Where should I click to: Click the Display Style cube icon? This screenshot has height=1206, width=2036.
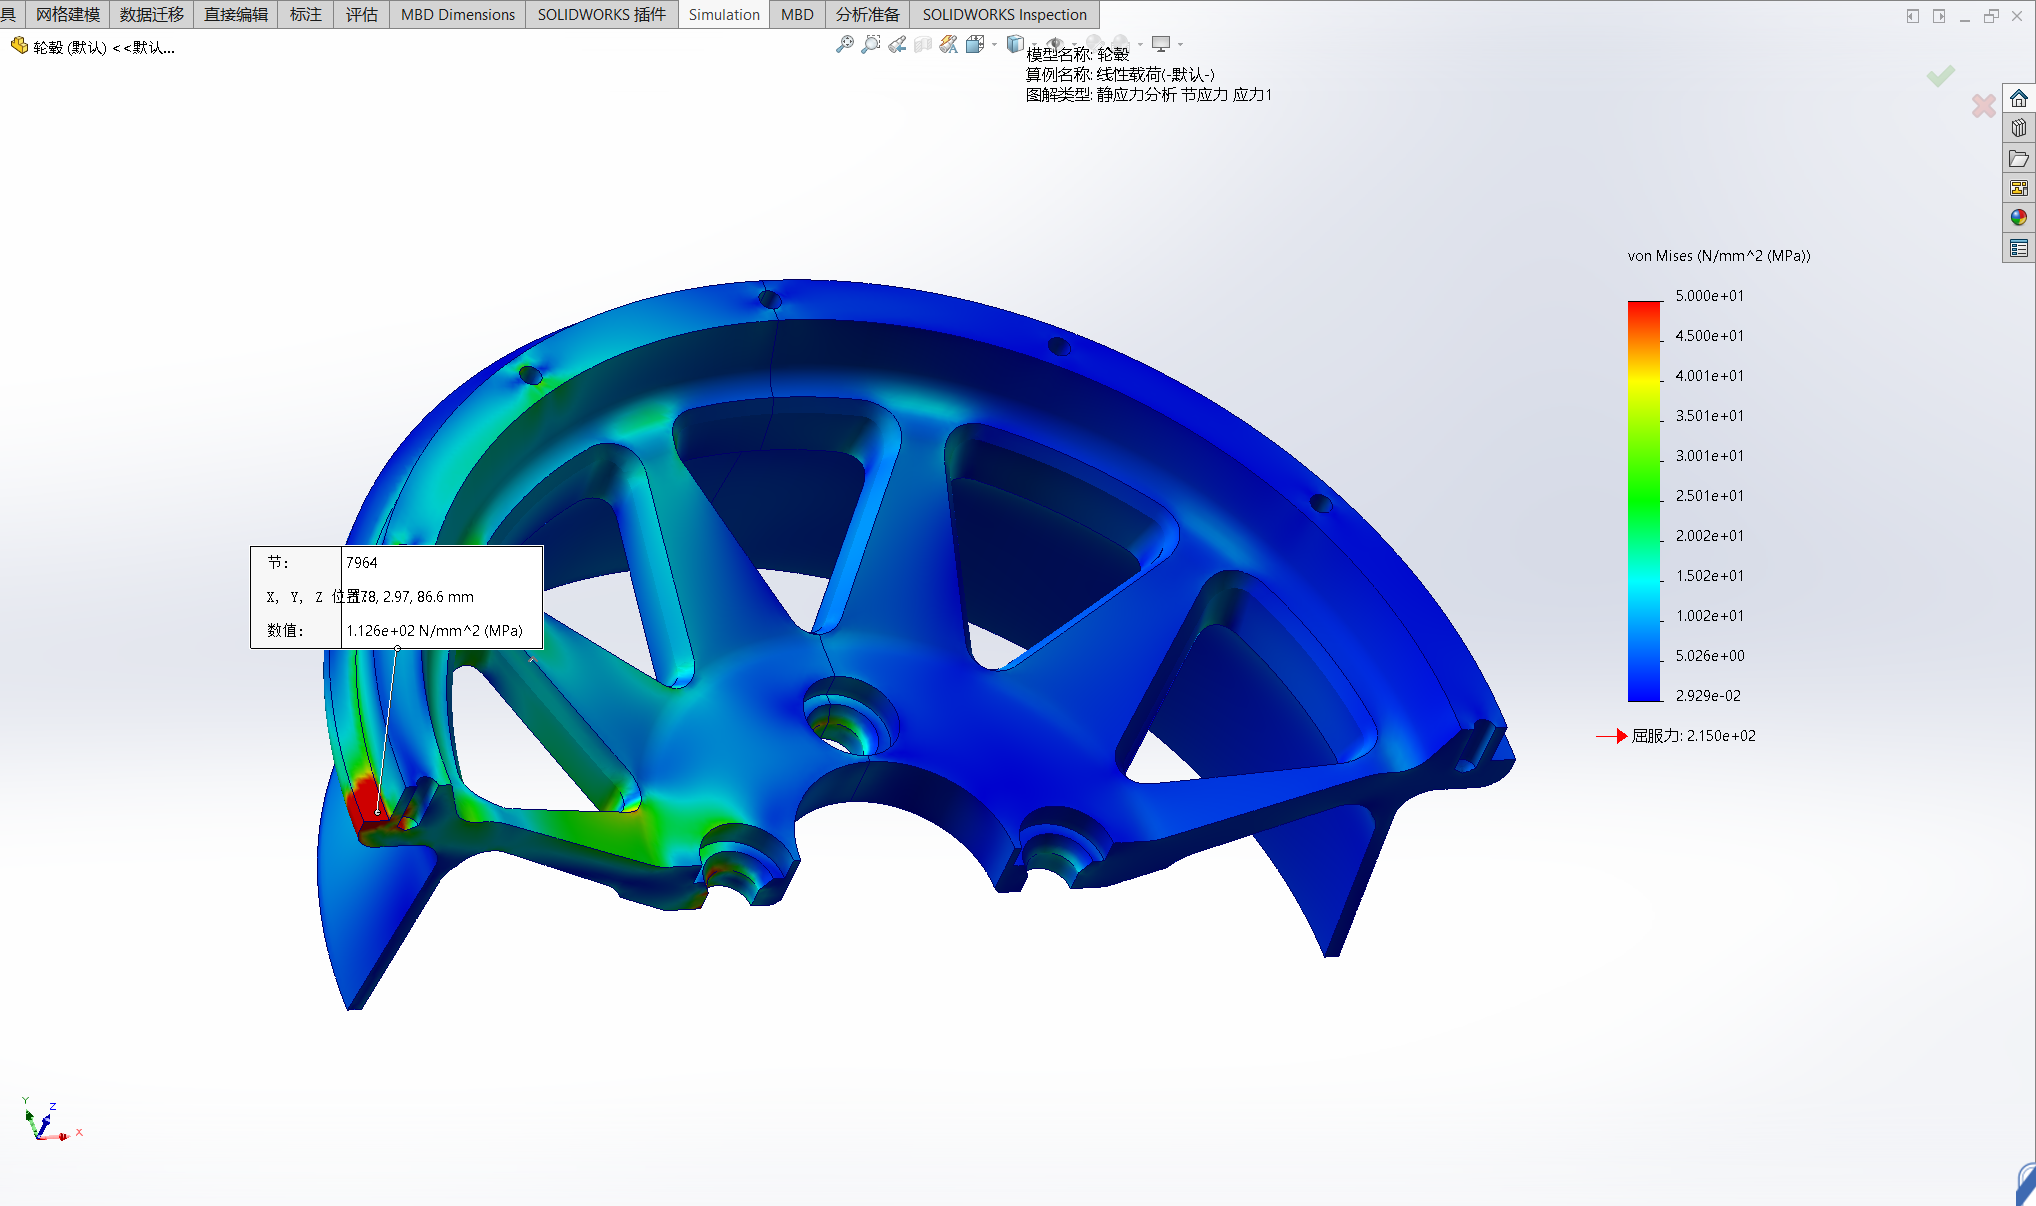tap(1015, 43)
